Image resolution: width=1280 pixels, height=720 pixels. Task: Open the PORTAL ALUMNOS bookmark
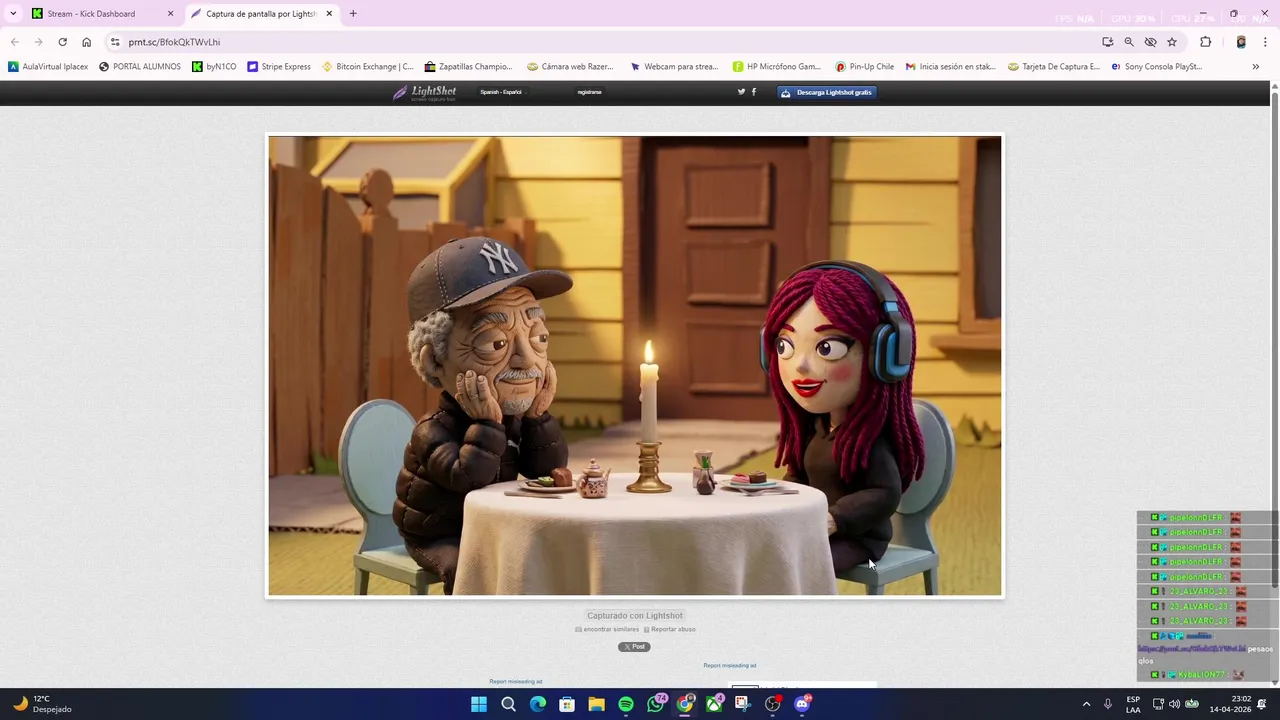pos(140,67)
